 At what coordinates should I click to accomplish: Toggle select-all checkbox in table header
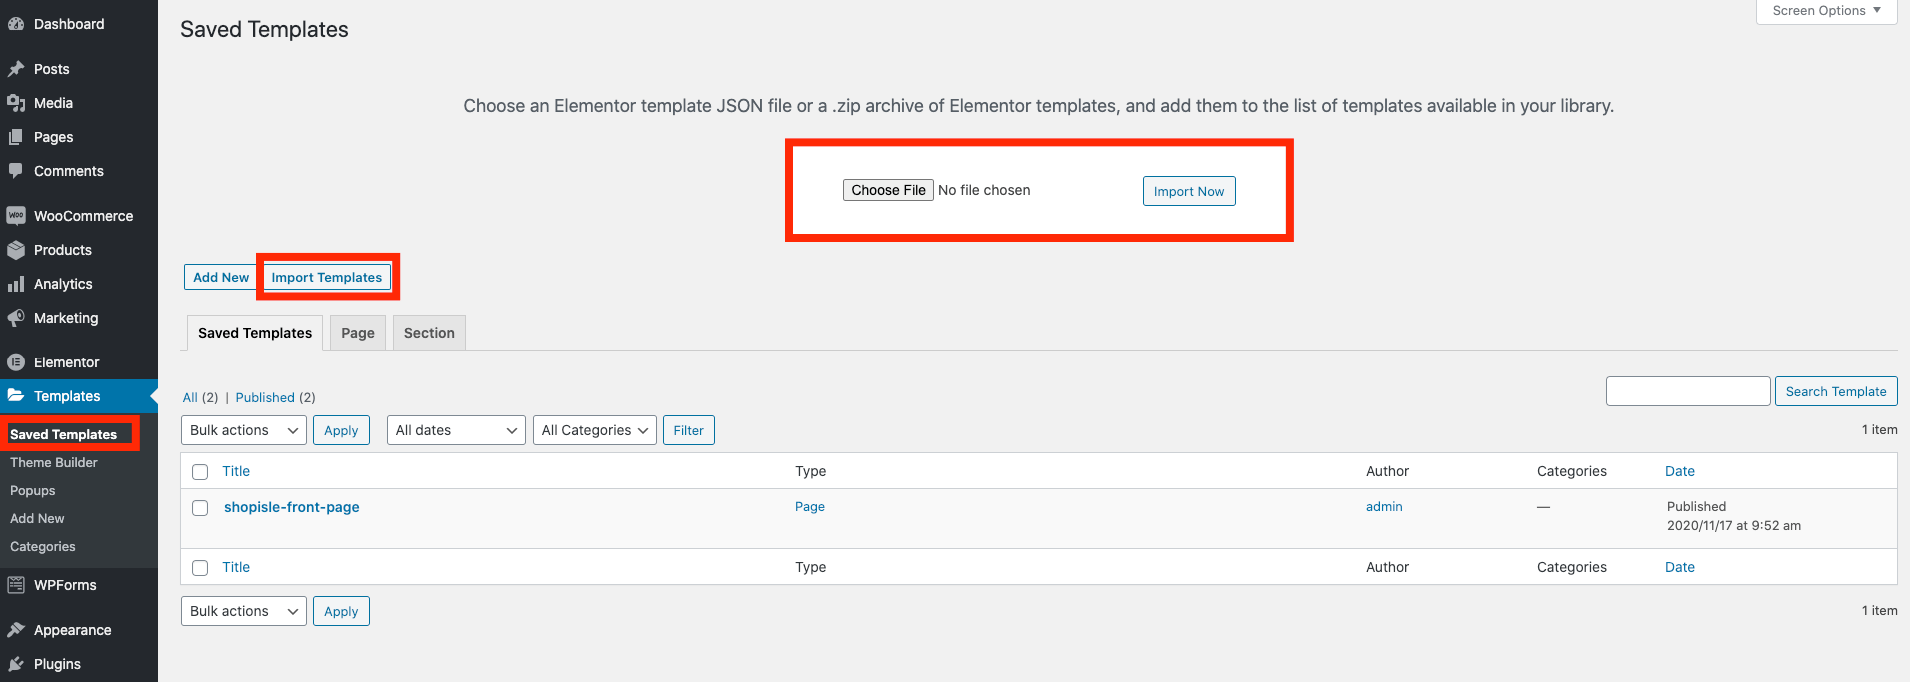[x=200, y=472]
